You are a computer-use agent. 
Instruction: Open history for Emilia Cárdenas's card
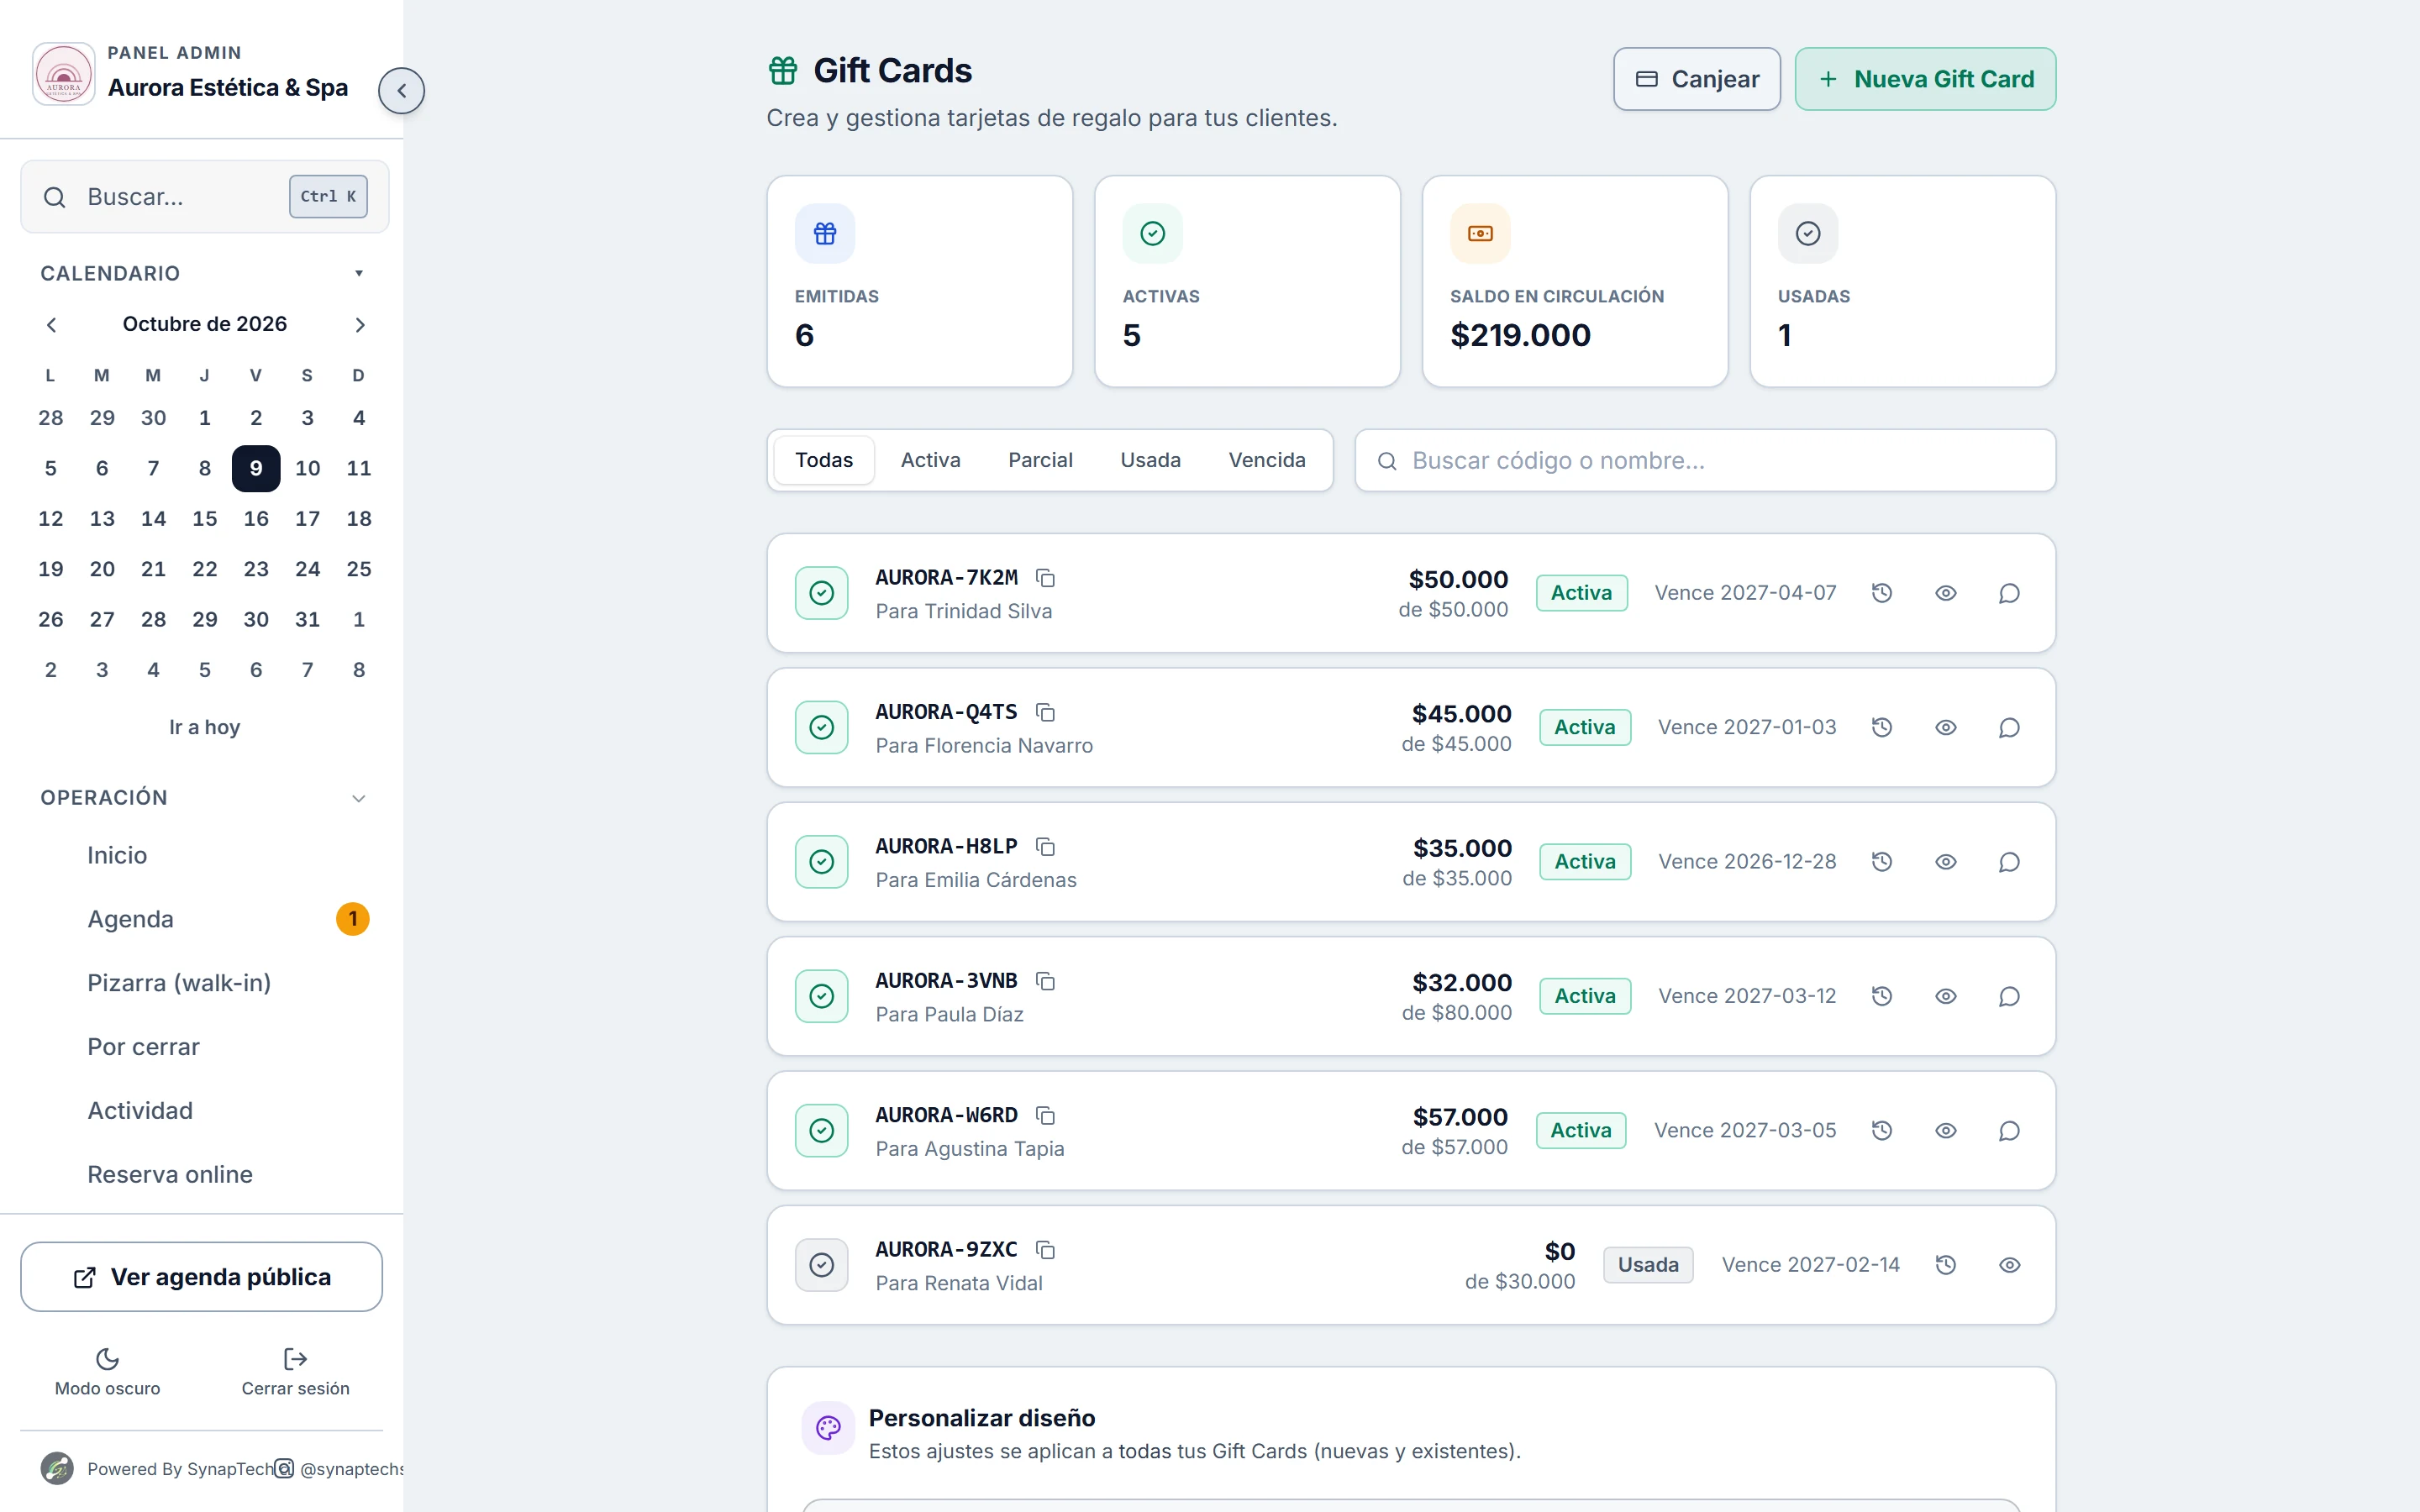(x=1882, y=862)
